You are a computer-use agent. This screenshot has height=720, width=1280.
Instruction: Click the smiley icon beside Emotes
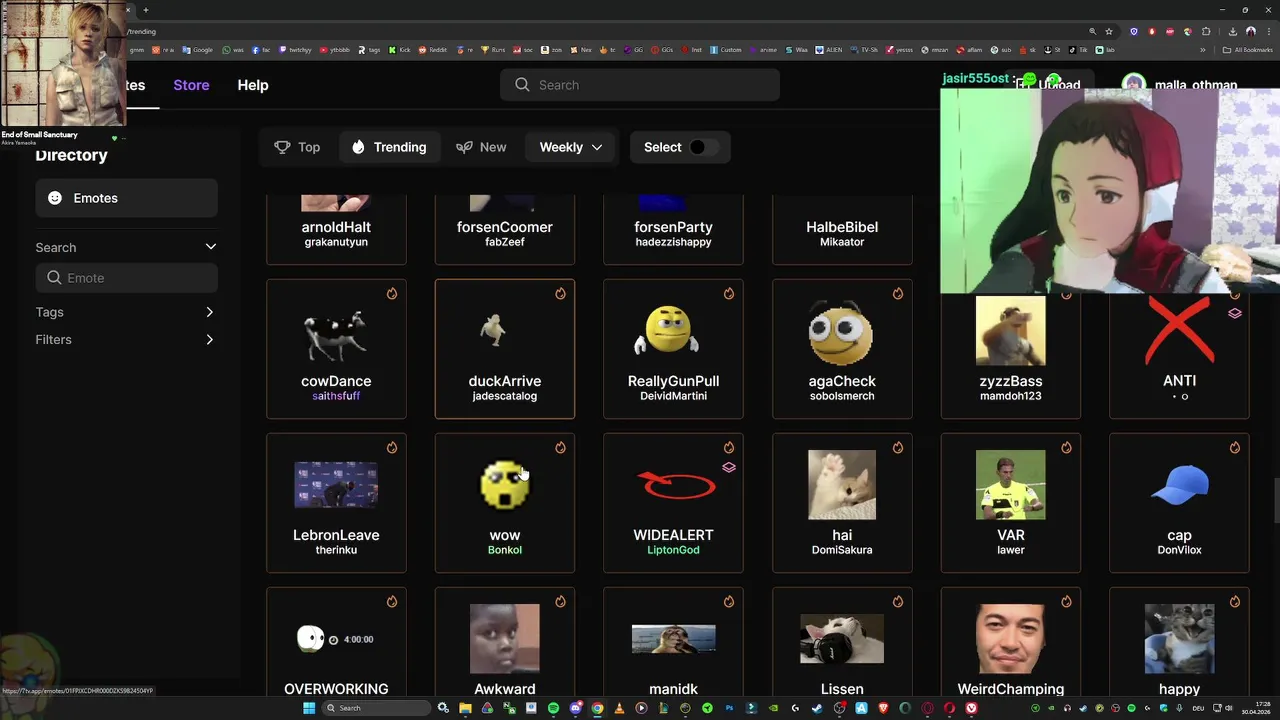click(x=55, y=198)
